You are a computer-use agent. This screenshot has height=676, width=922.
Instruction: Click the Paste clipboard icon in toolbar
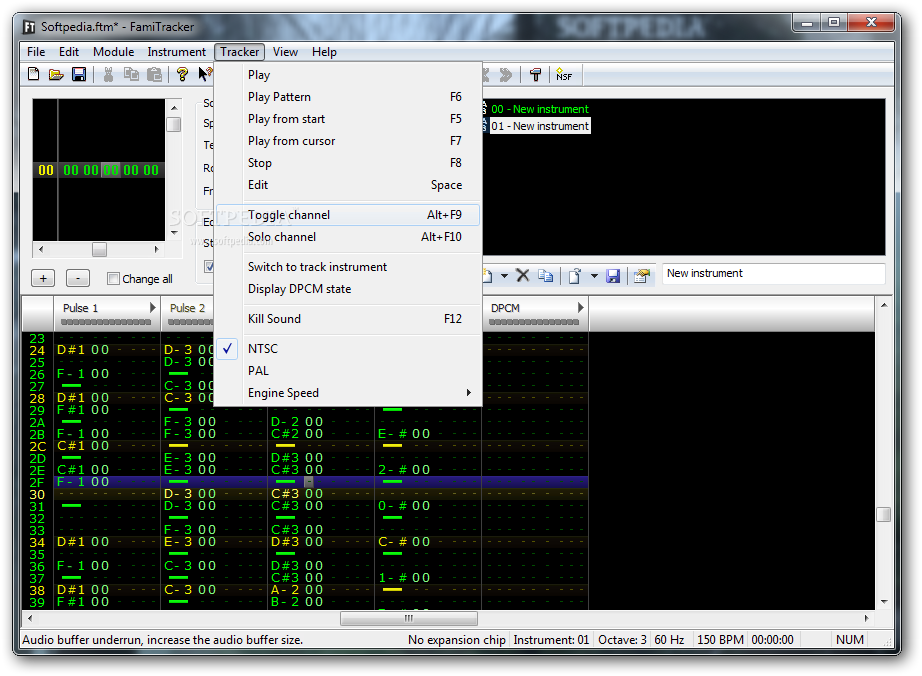[154, 75]
